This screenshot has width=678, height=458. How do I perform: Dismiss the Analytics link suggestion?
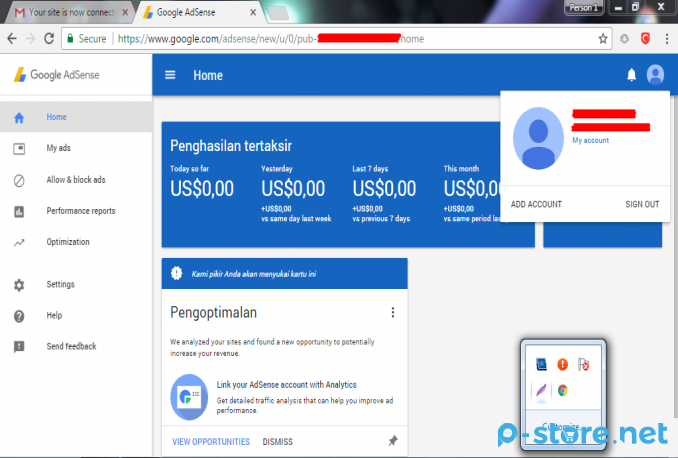[278, 441]
